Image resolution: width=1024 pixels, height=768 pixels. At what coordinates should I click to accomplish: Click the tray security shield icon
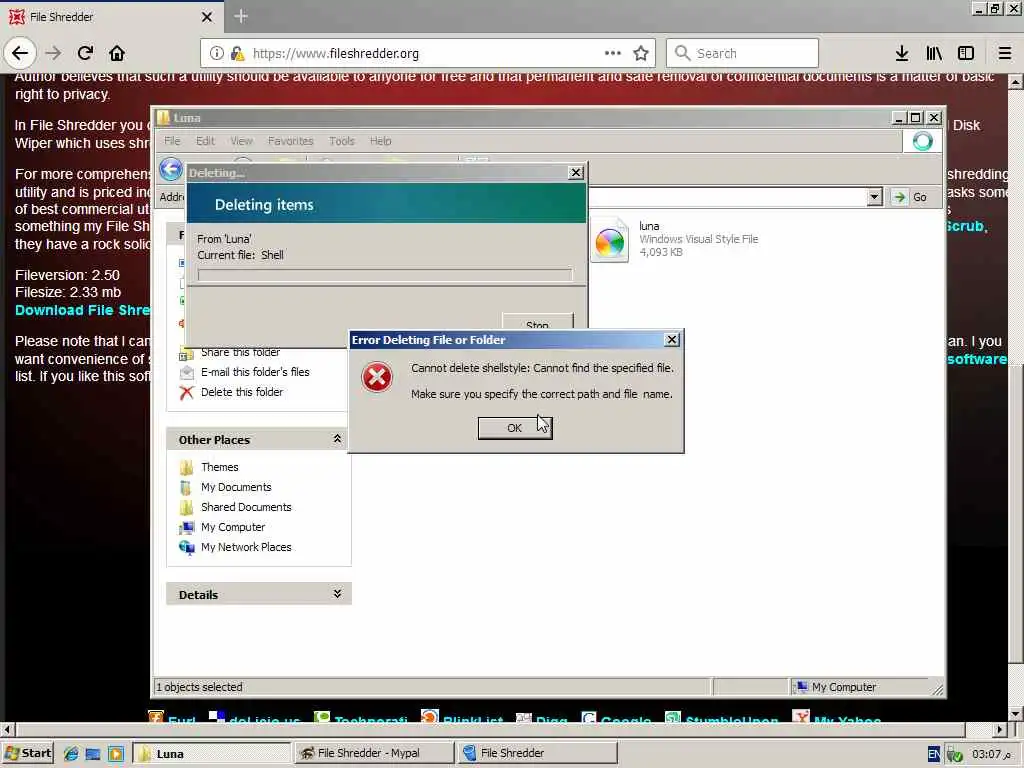pyautogui.click(x=955, y=754)
